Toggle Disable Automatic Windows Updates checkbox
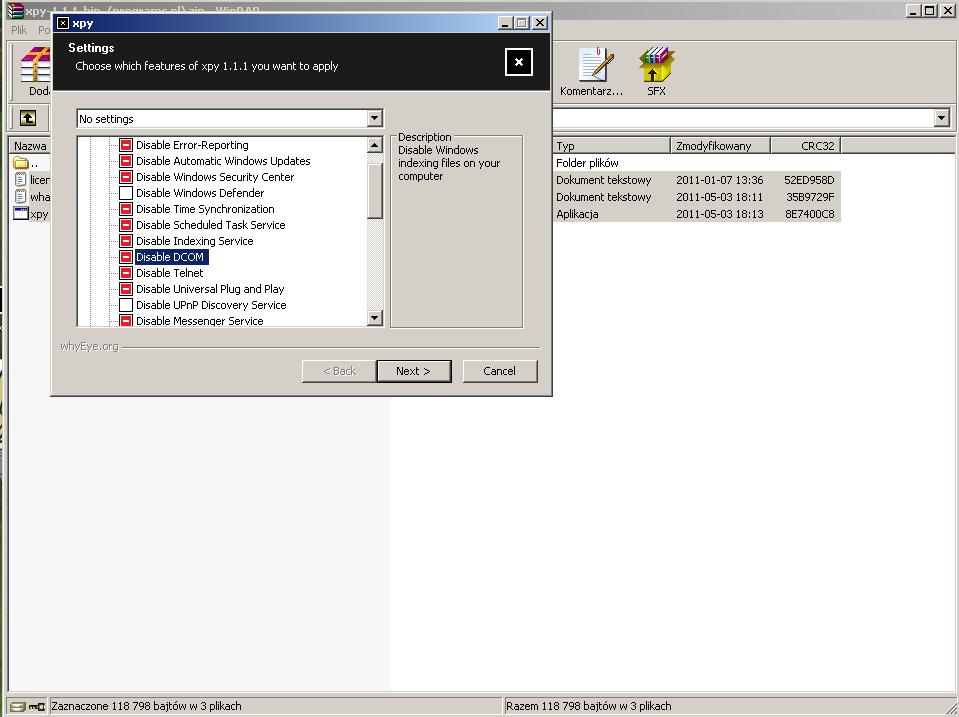959x717 pixels. pos(125,161)
